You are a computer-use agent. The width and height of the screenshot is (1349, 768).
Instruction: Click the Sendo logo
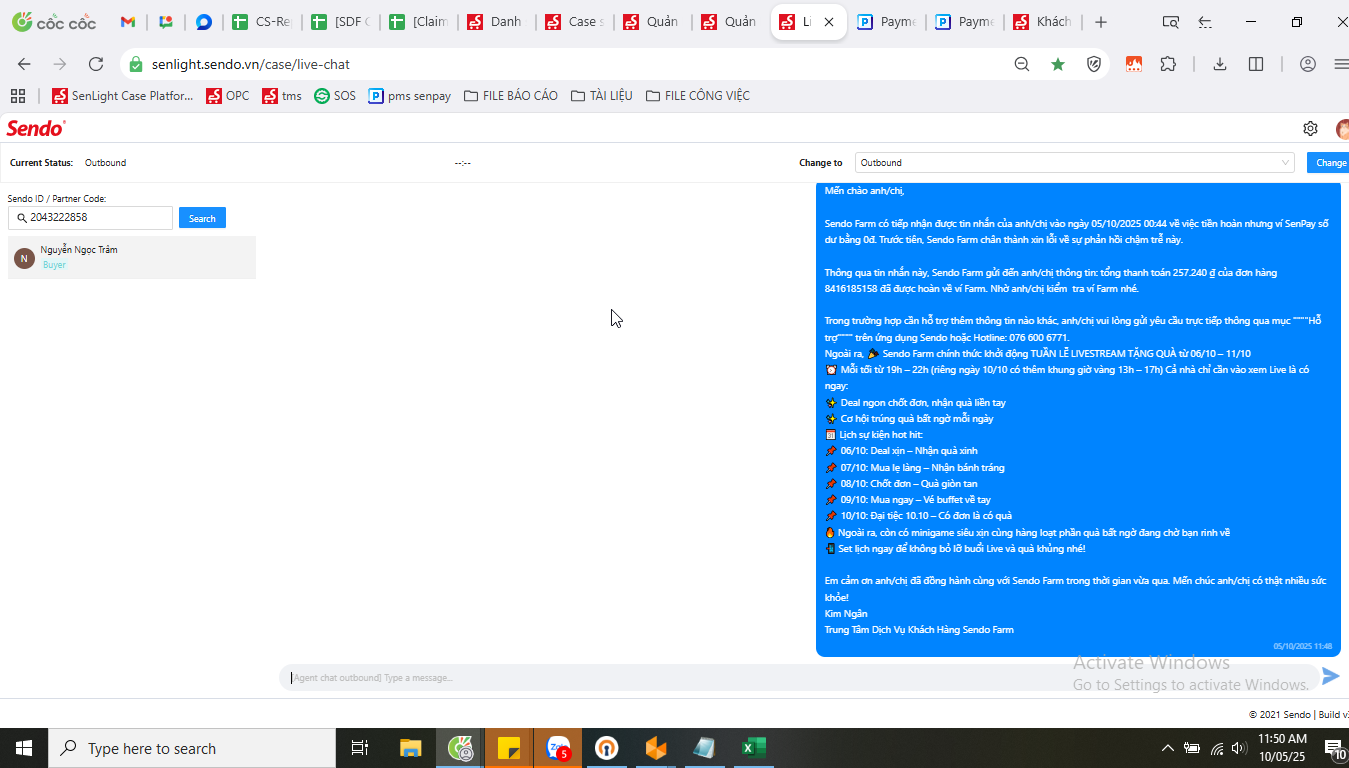pos(36,128)
